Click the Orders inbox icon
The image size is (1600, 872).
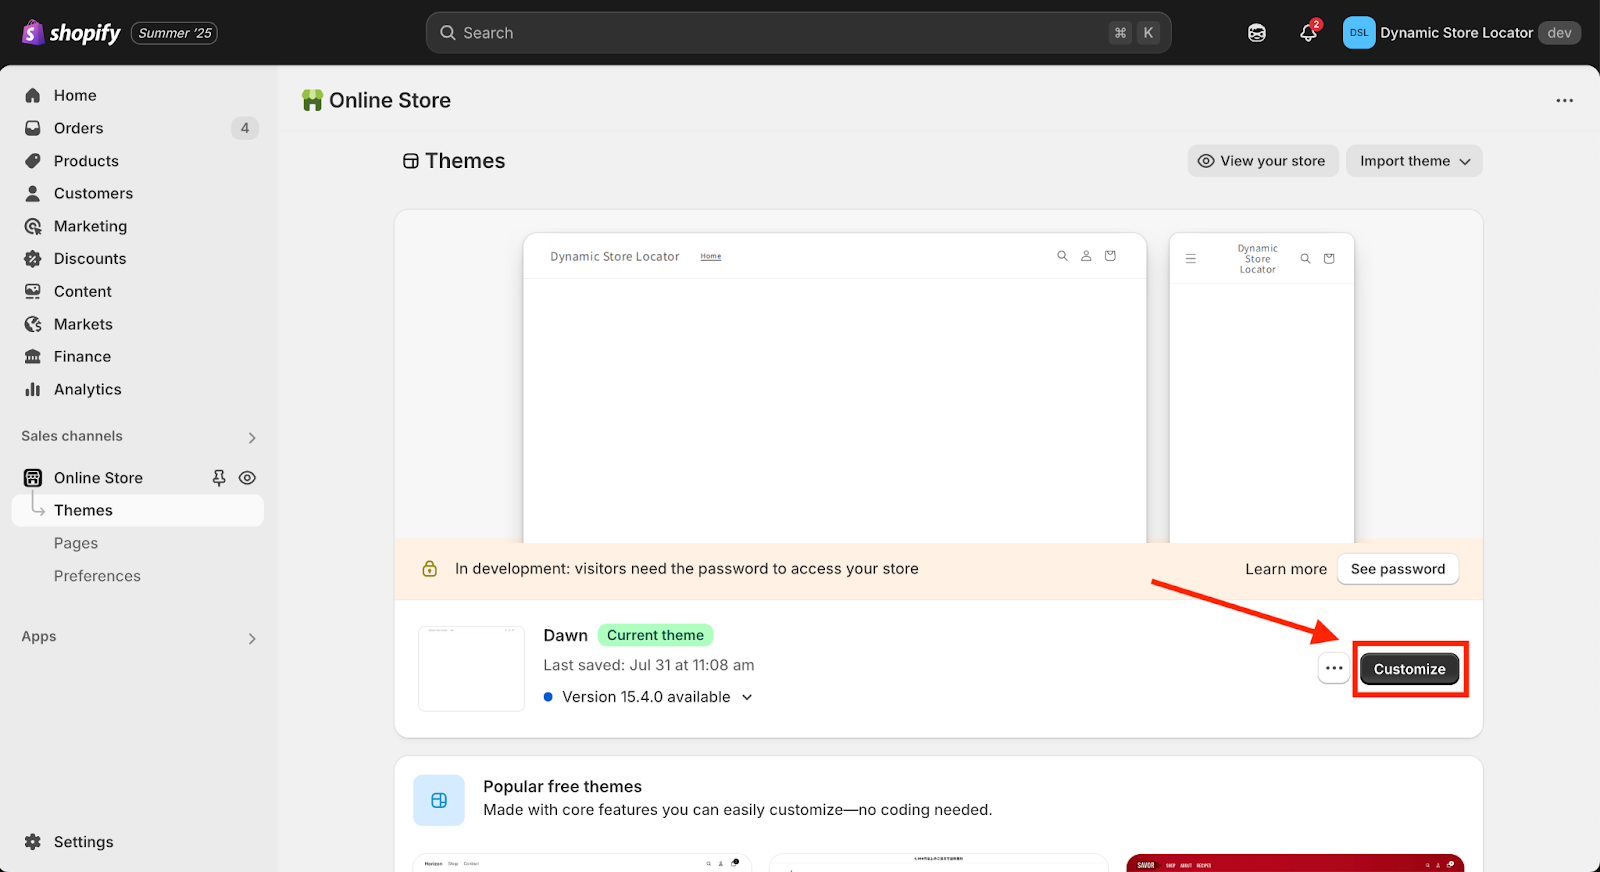[33, 128]
